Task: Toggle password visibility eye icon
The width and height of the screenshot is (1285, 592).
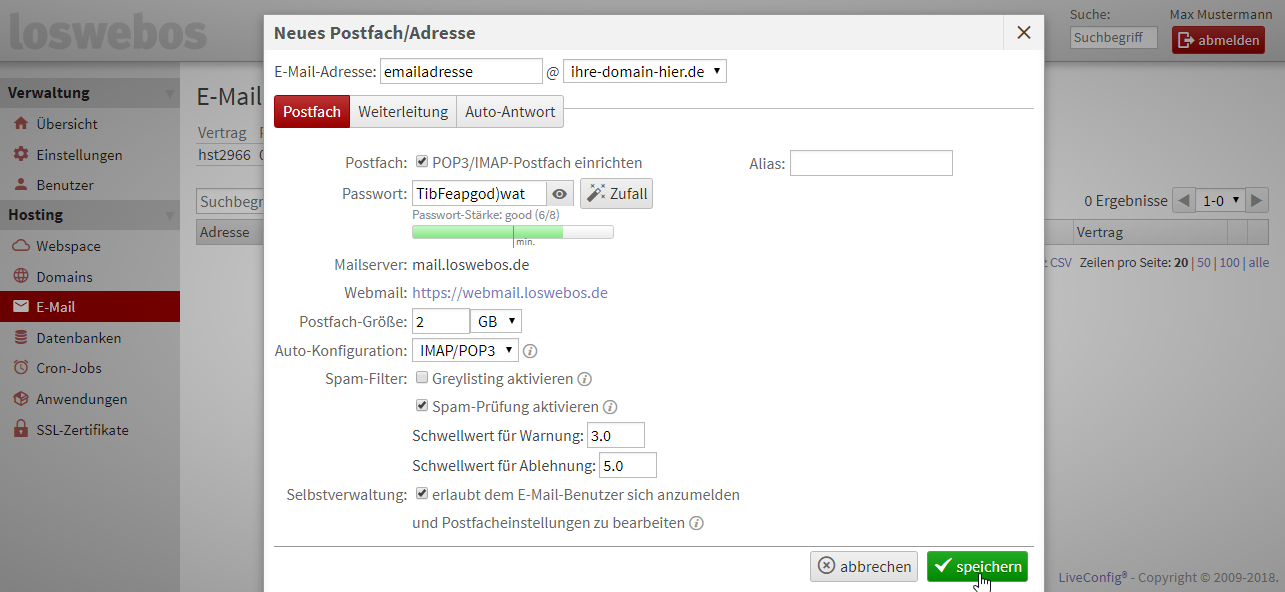Action: [x=560, y=194]
